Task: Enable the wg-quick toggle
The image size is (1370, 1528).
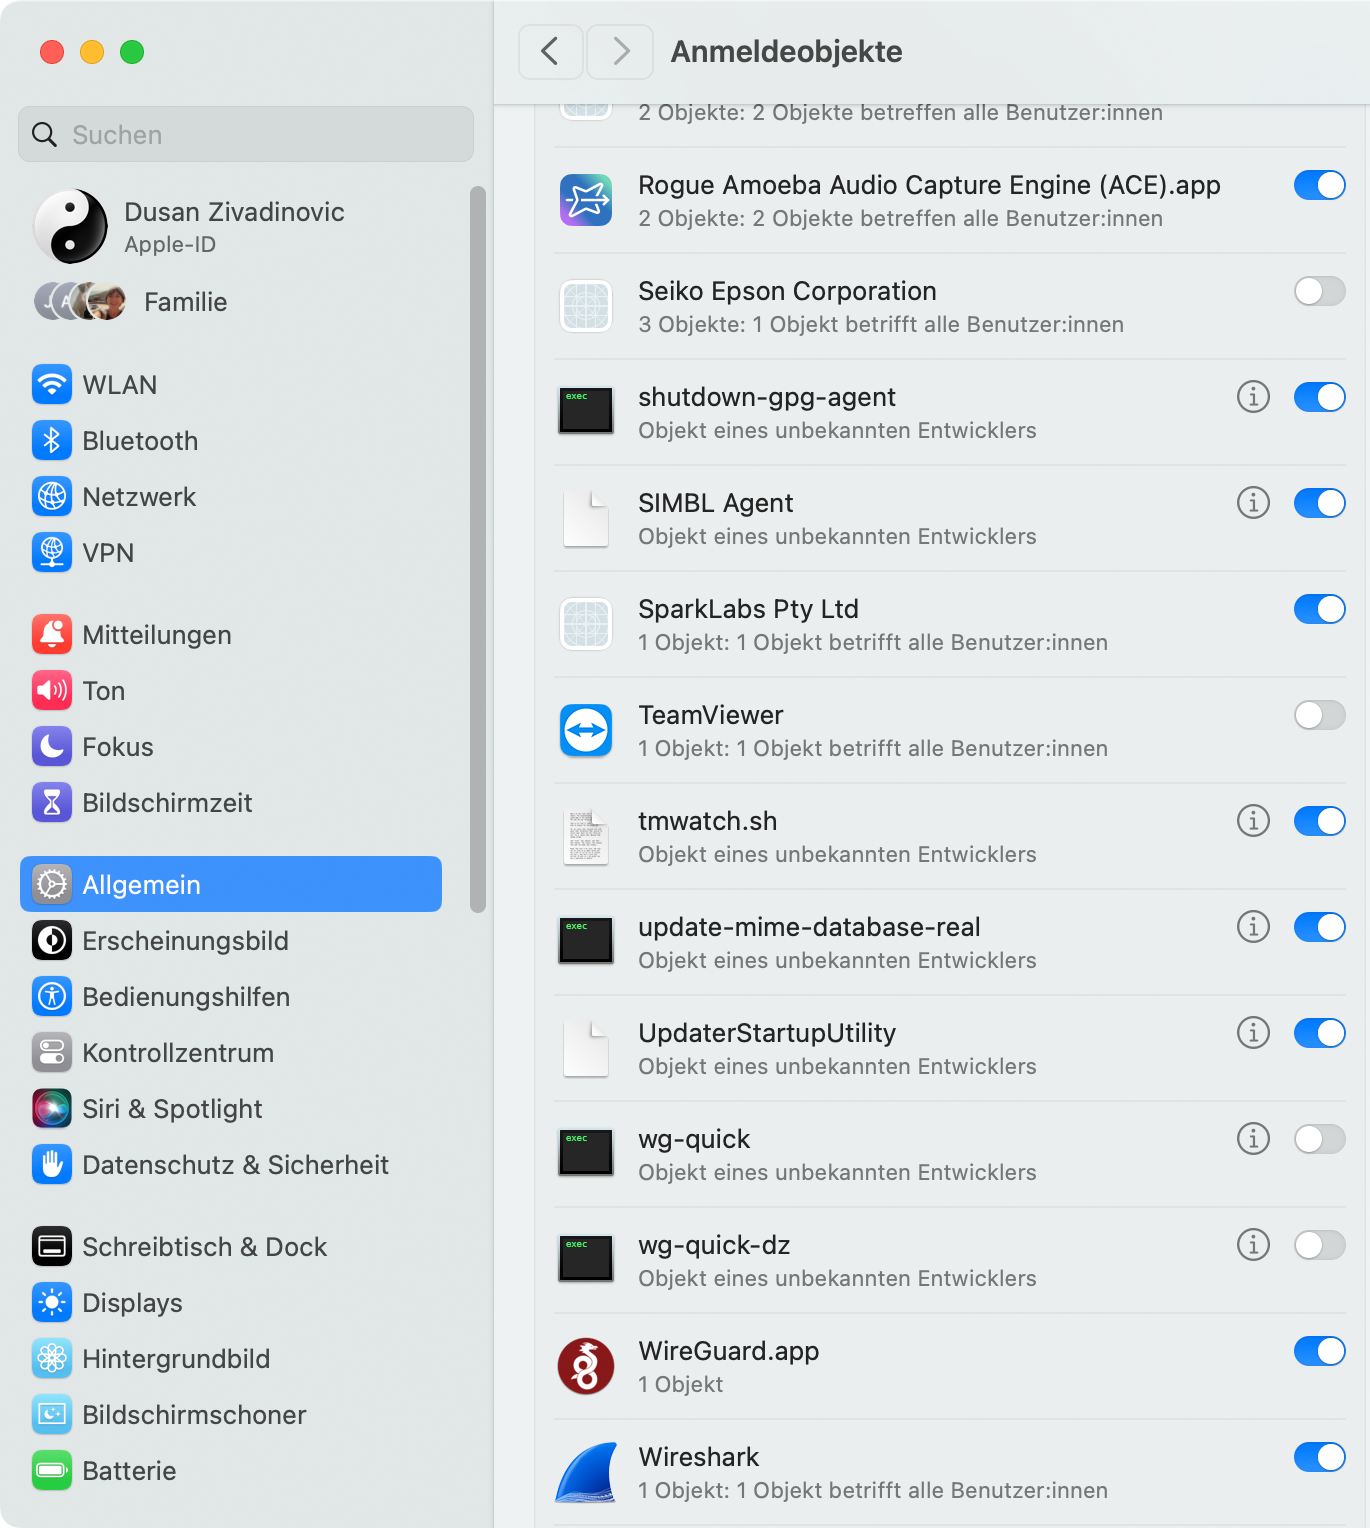Action: (1320, 1139)
